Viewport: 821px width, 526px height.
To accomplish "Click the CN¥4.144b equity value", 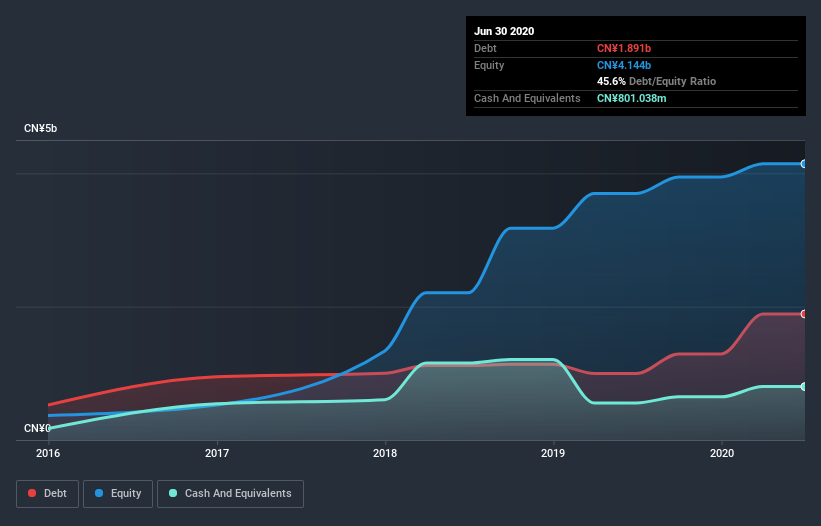I will tap(624, 65).
